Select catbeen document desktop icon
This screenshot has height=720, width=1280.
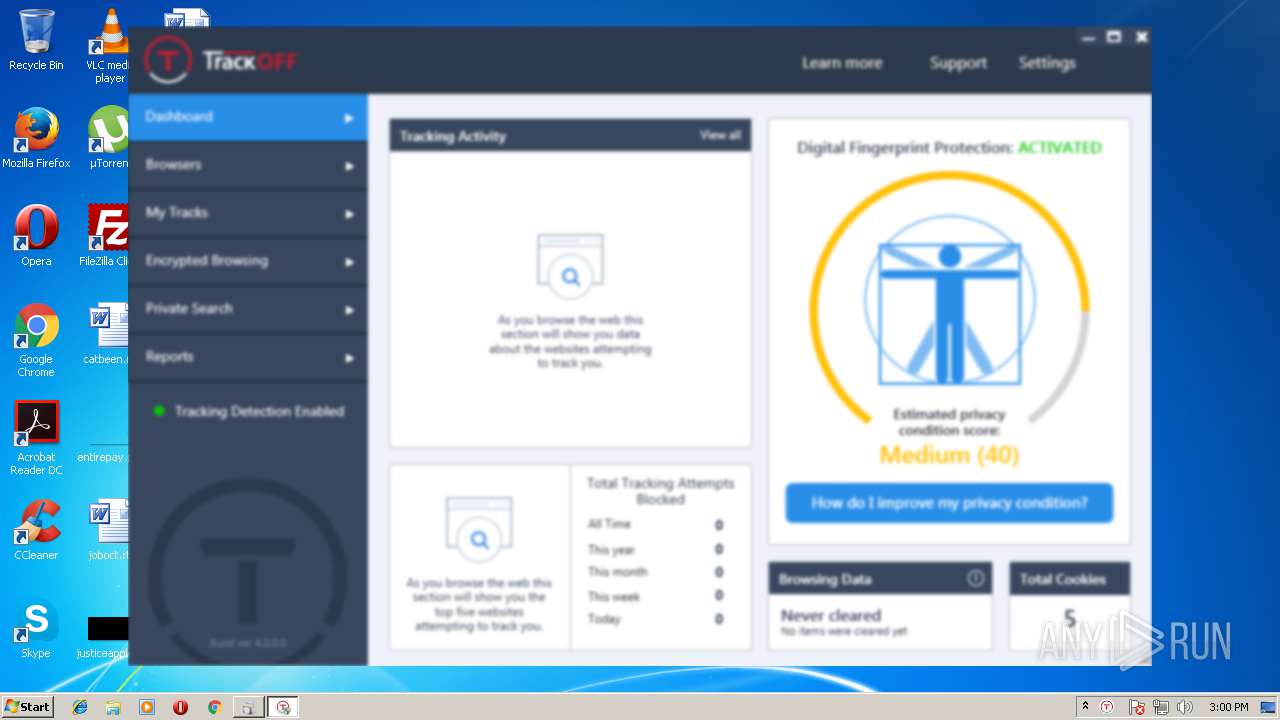pos(108,334)
